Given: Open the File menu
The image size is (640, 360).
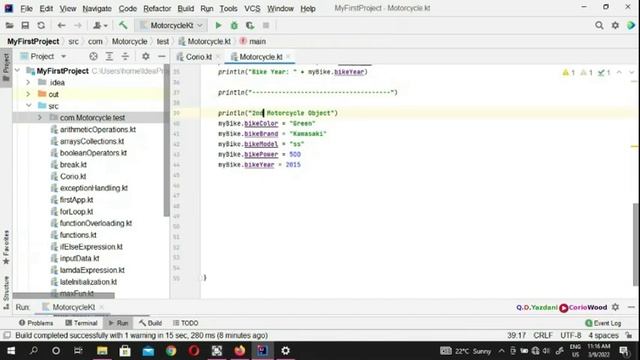Looking at the screenshot, I should point(27,8).
